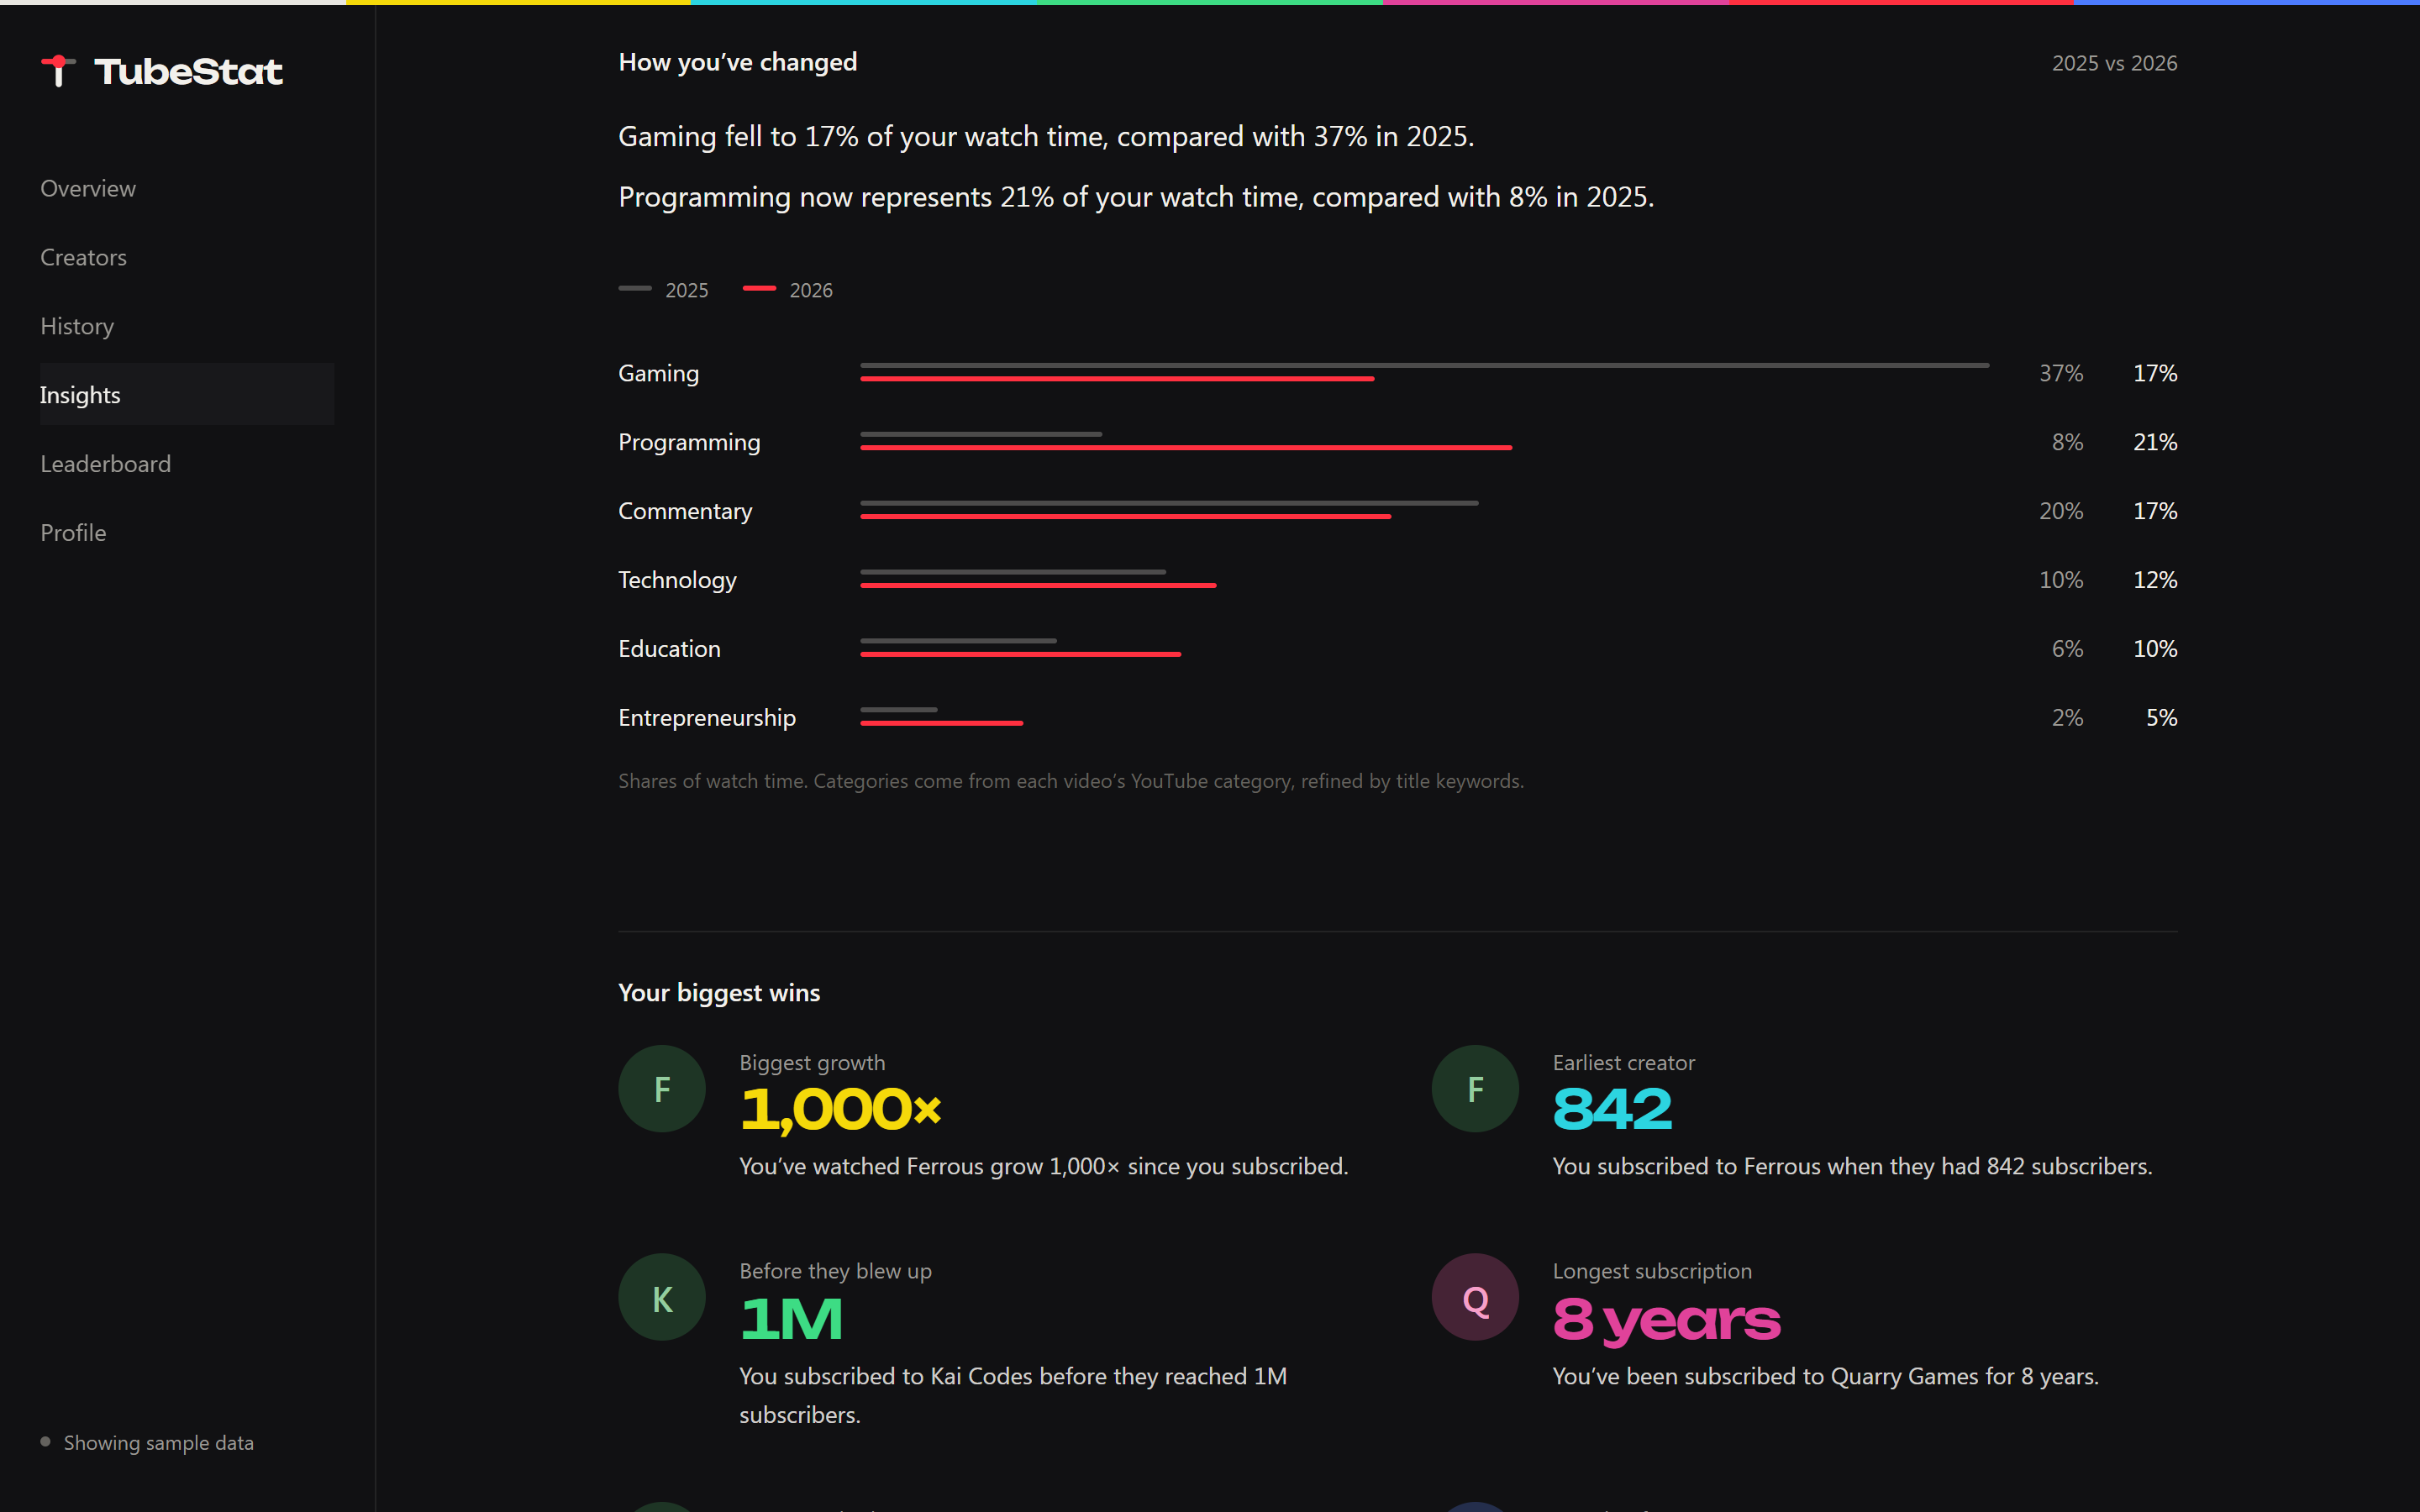Click the Gaming 2026 red bar

pos(1117,379)
